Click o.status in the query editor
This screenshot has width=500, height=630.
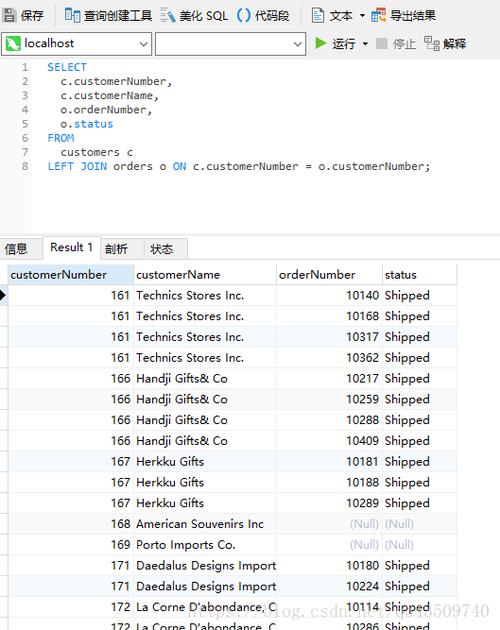86,124
